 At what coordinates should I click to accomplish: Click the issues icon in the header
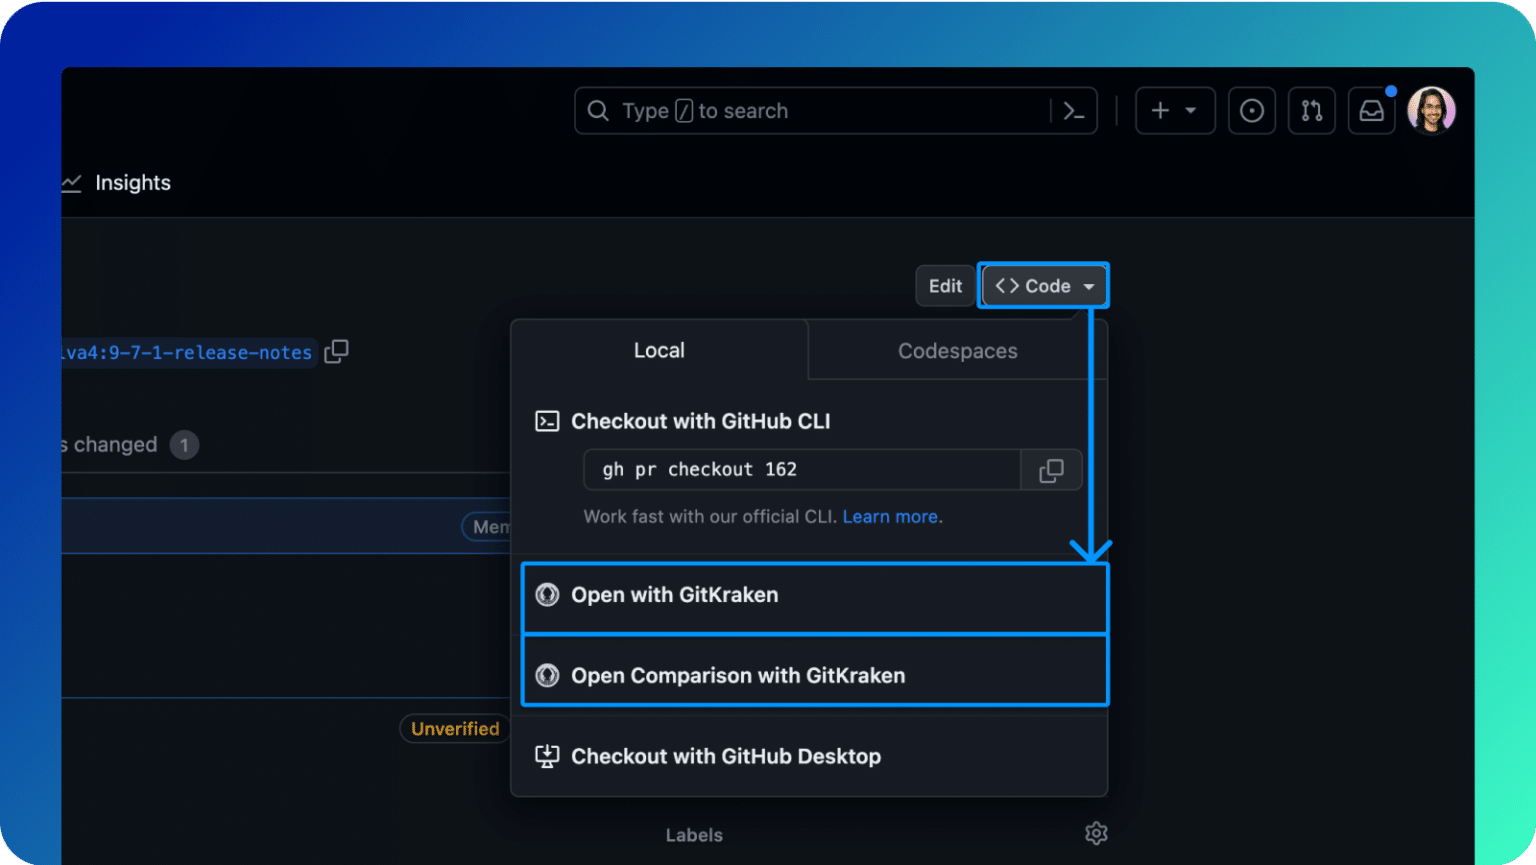pyautogui.click(x=1252, y=111)
